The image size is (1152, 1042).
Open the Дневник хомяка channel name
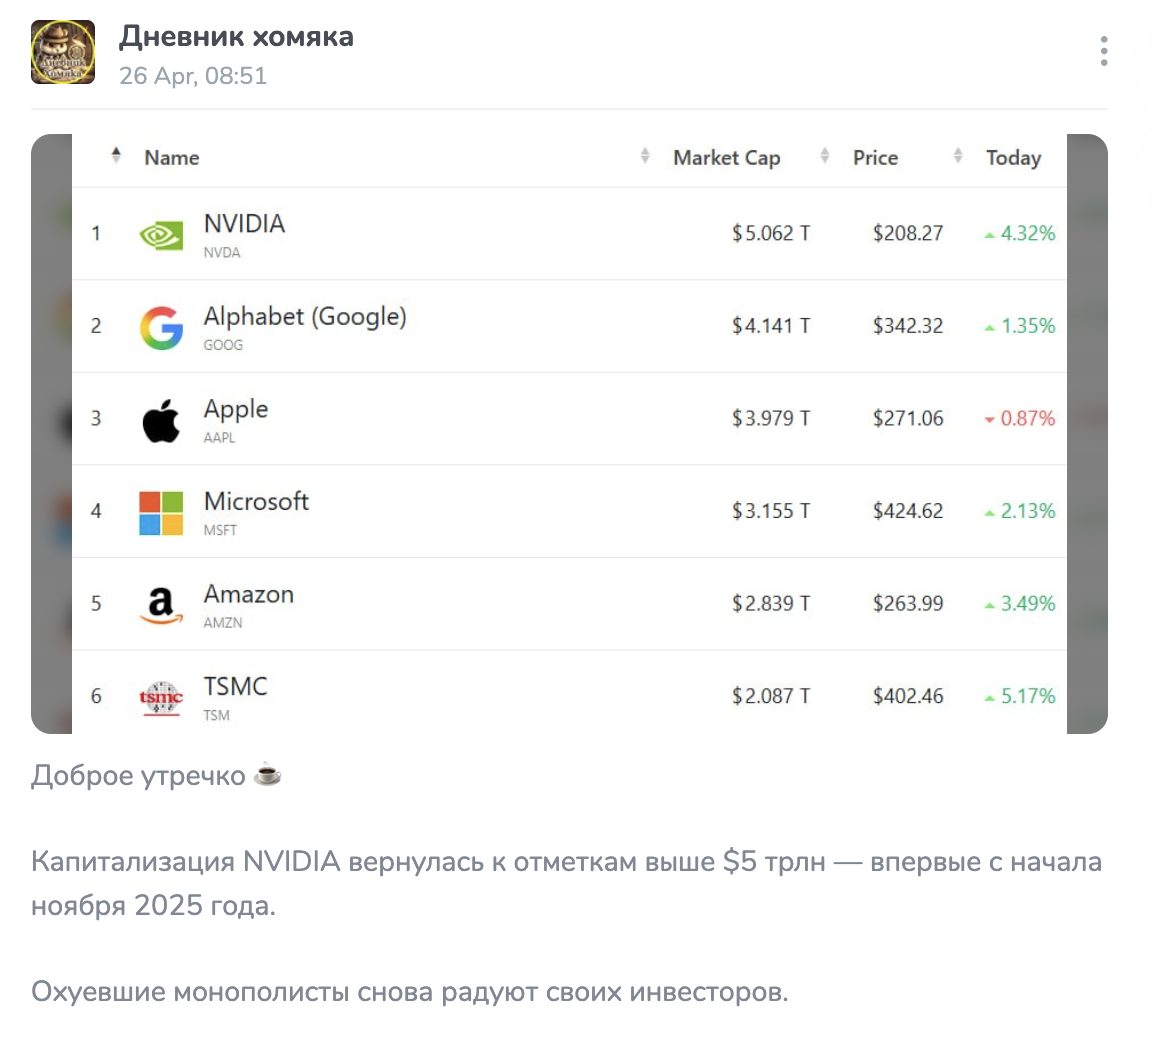click(236, 37)
